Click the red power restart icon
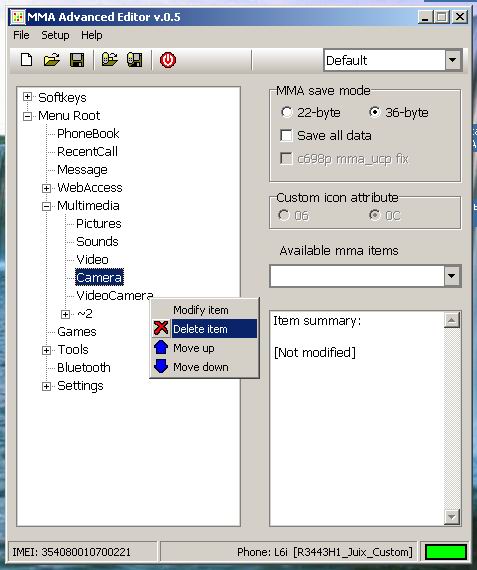 [x=168, y=60]
